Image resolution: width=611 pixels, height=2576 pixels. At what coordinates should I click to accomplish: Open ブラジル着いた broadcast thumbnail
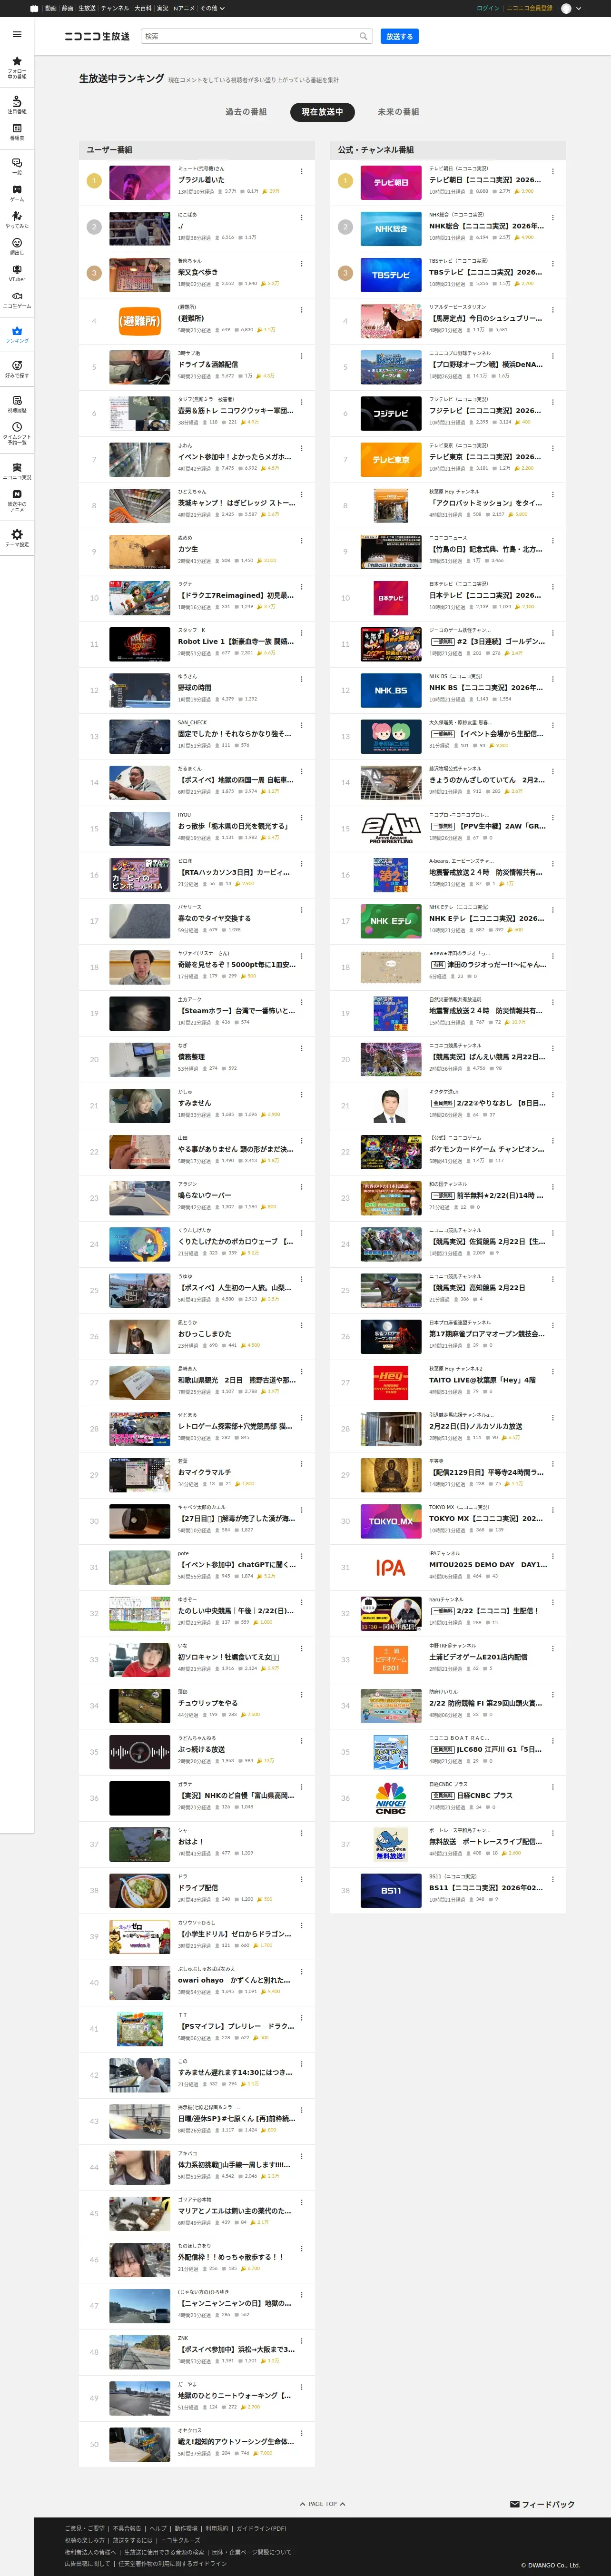click(x=139, y=182)
